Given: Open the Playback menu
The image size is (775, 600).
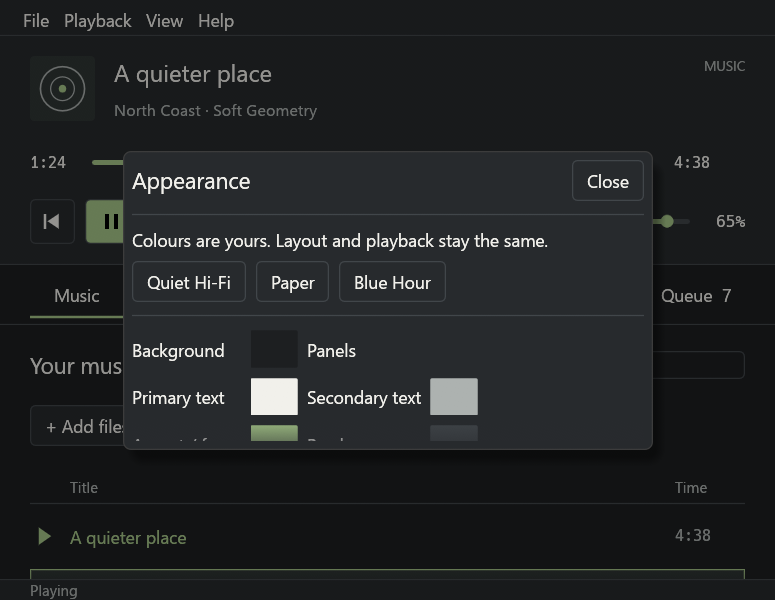Looking at the screenshot, I should tap(97, 21).
